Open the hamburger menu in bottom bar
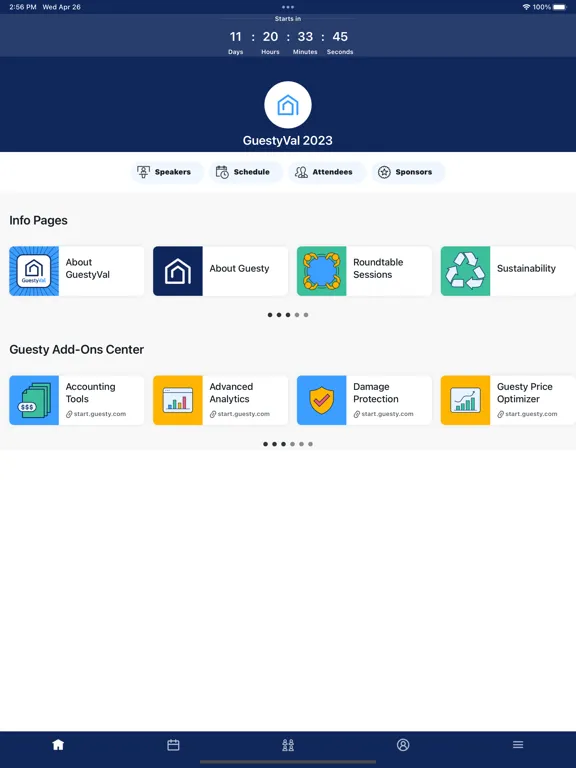 pyautogui.click(x=518, y=744)
